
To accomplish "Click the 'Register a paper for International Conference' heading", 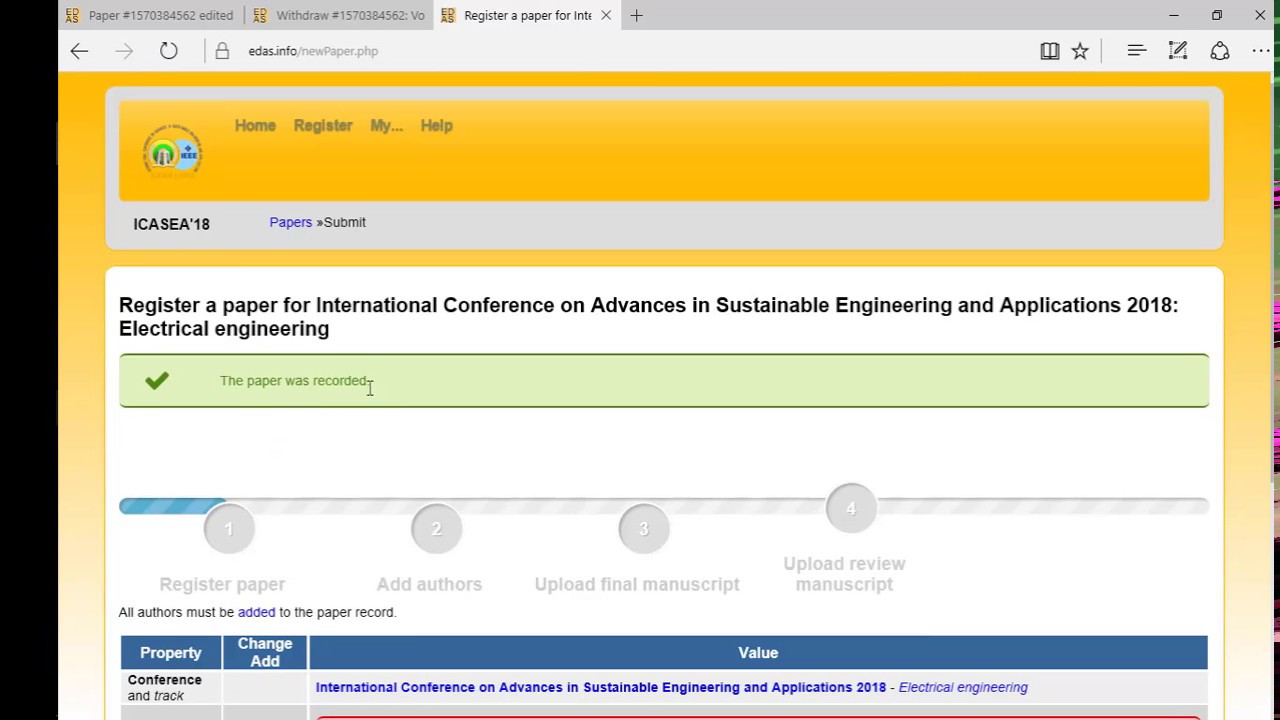I will [x=648, y=317].
